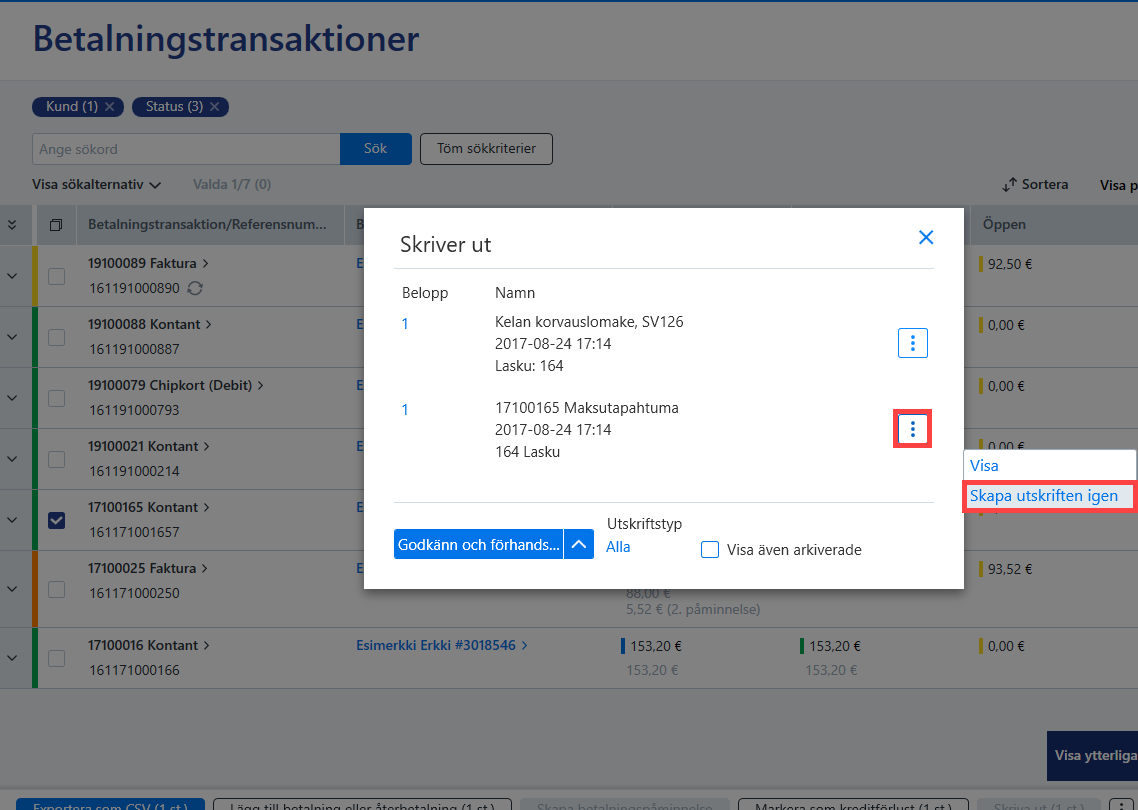
Task: Click Visa ytterligare button
Action: 1092,756
